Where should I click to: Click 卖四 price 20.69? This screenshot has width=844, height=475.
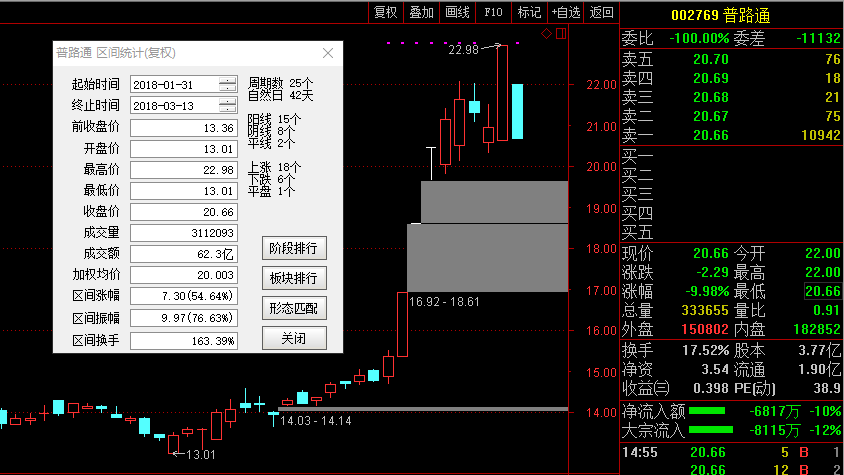[711, 78]
